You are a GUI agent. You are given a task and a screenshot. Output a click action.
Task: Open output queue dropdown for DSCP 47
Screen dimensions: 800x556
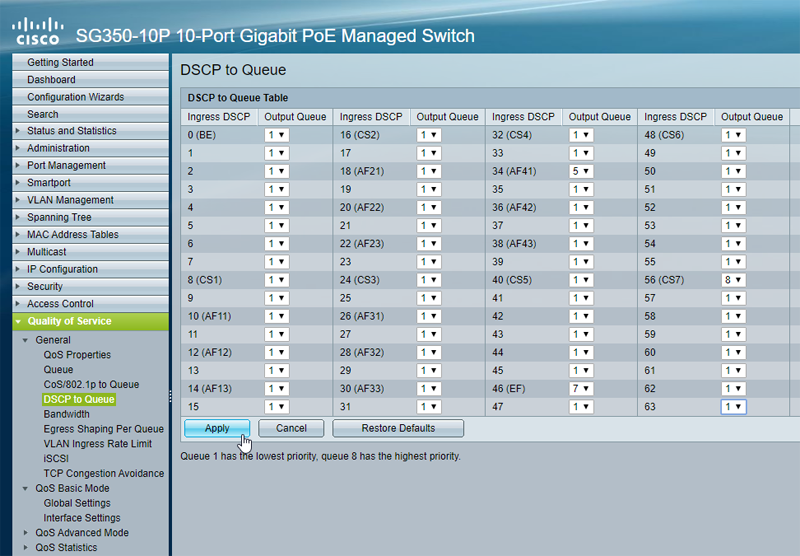[x=581, y=407]
